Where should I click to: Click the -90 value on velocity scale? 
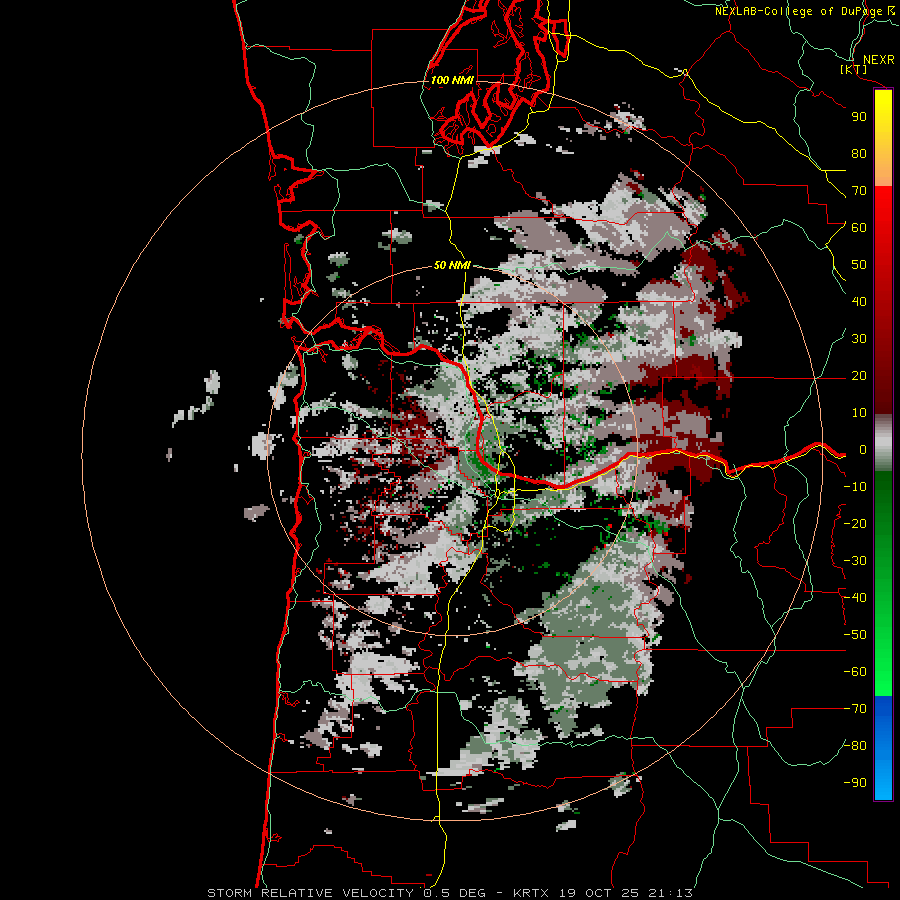pos(855,783)
